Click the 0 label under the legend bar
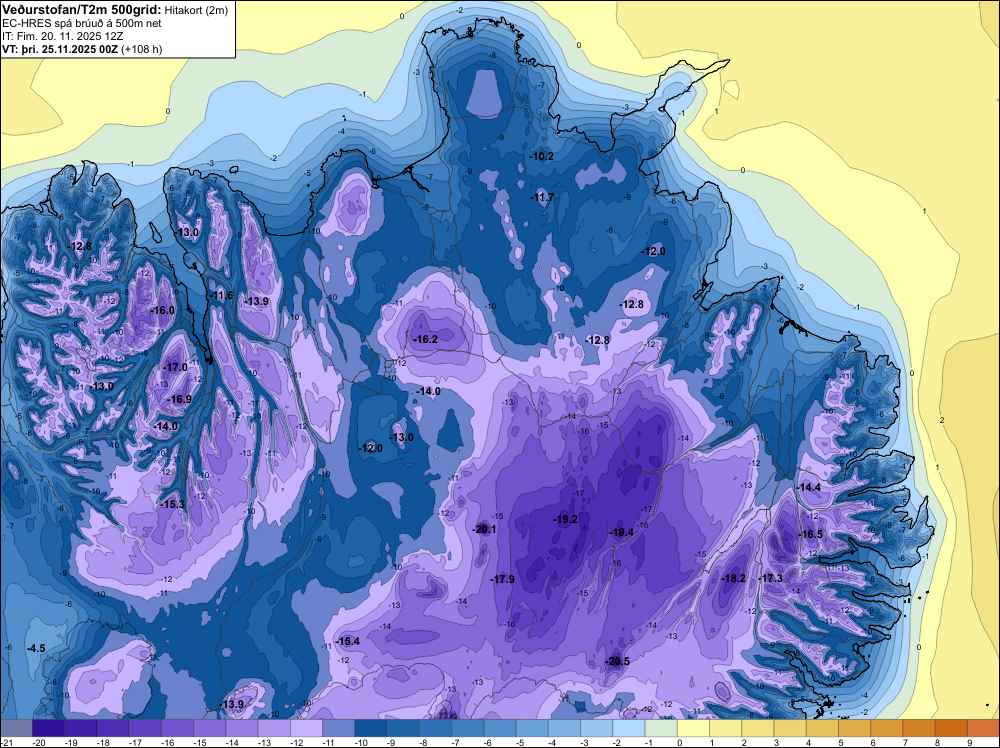 [x=679, y=743]
